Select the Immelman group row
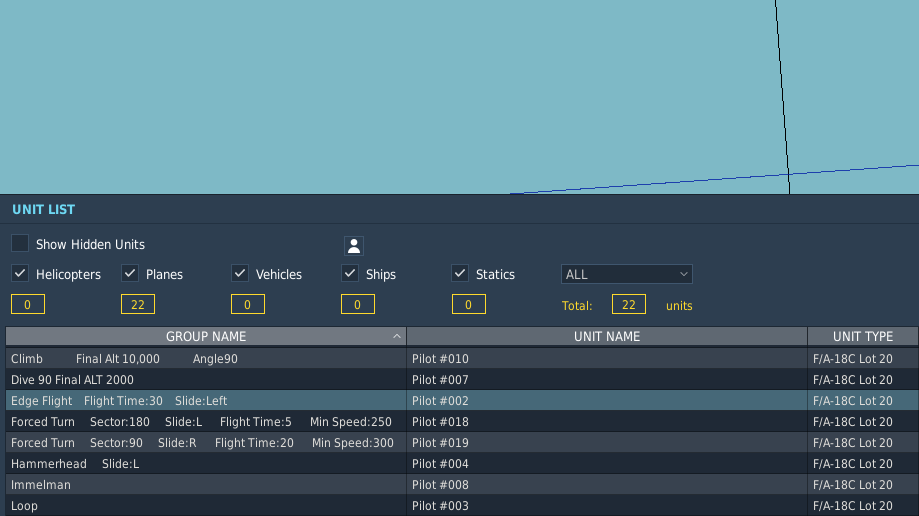The width and height of the screenshot is (919, 516). point(205,485)
